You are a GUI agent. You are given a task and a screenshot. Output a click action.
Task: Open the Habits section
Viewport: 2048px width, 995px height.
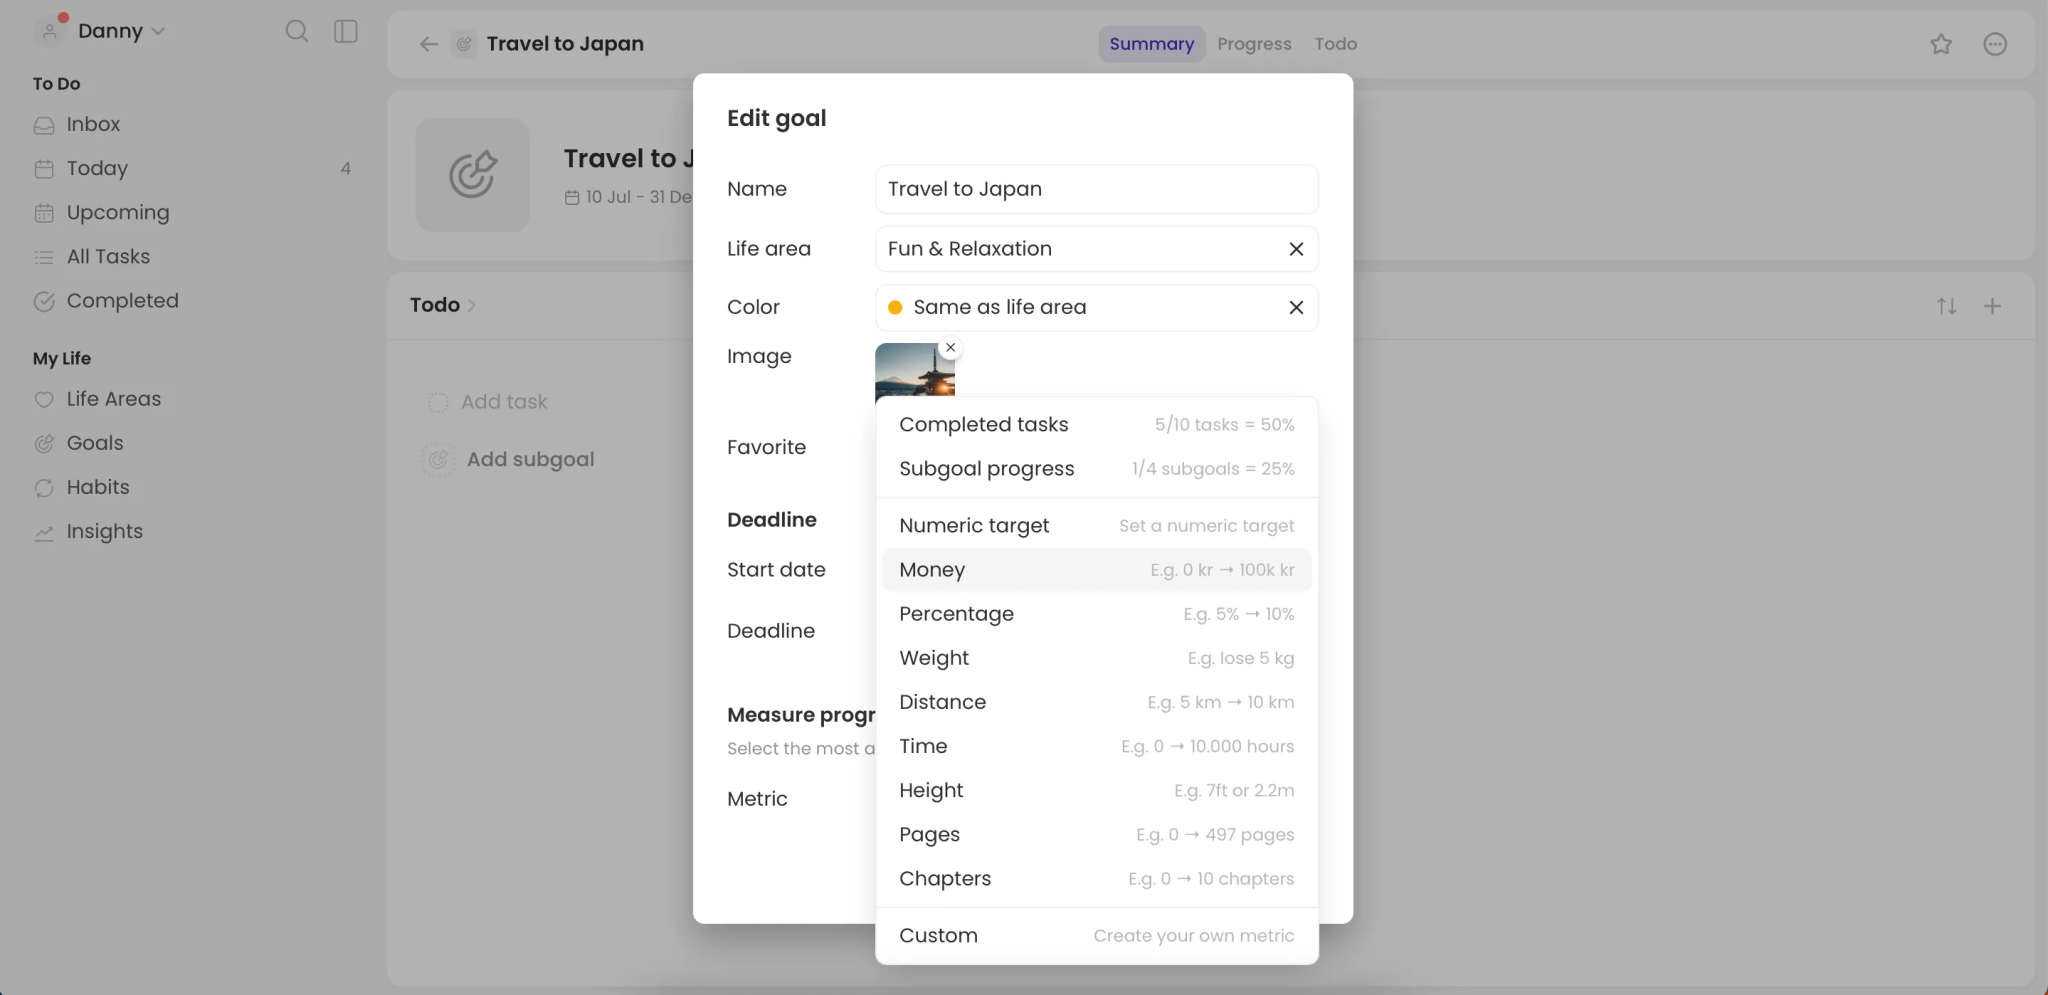[x=97, y=487]
